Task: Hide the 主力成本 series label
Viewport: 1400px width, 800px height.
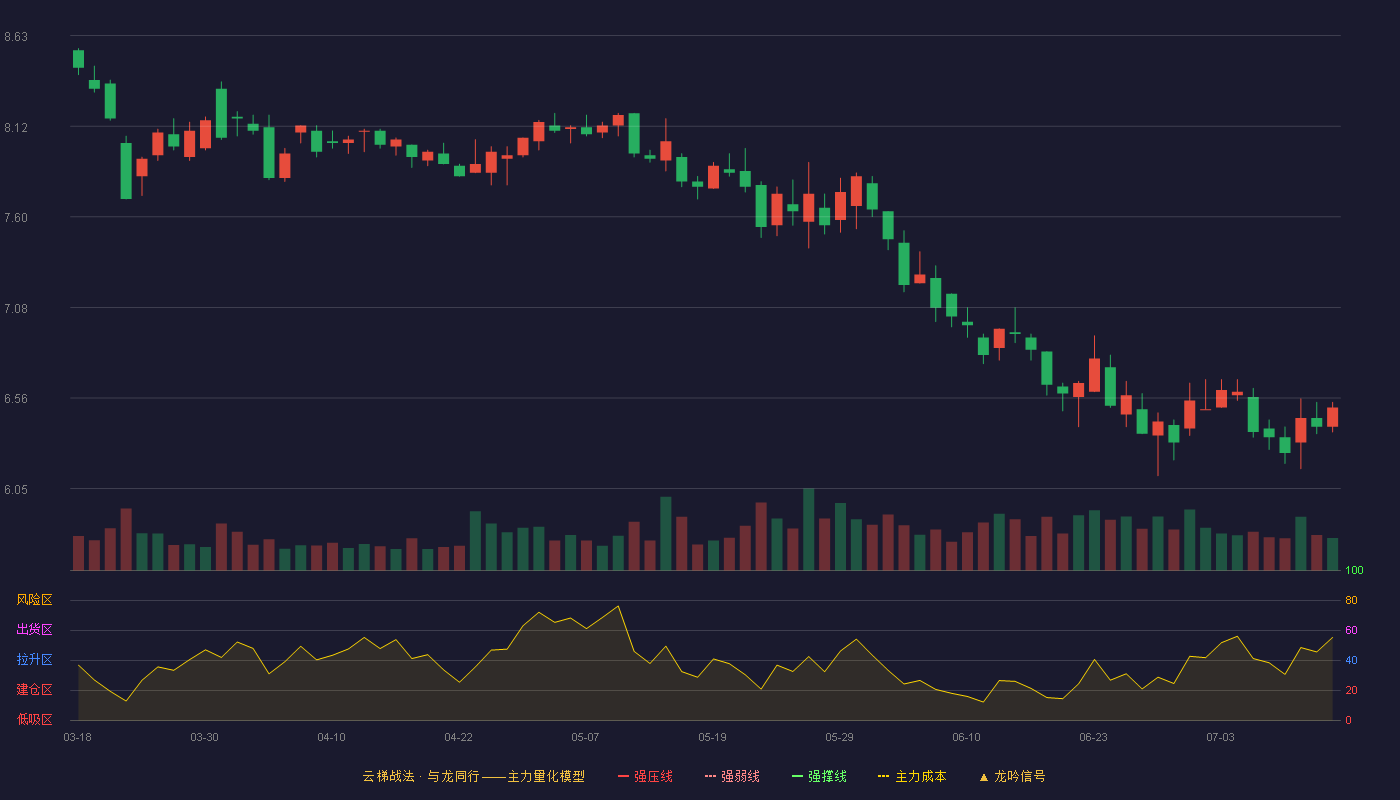Action: pos(920,776)
